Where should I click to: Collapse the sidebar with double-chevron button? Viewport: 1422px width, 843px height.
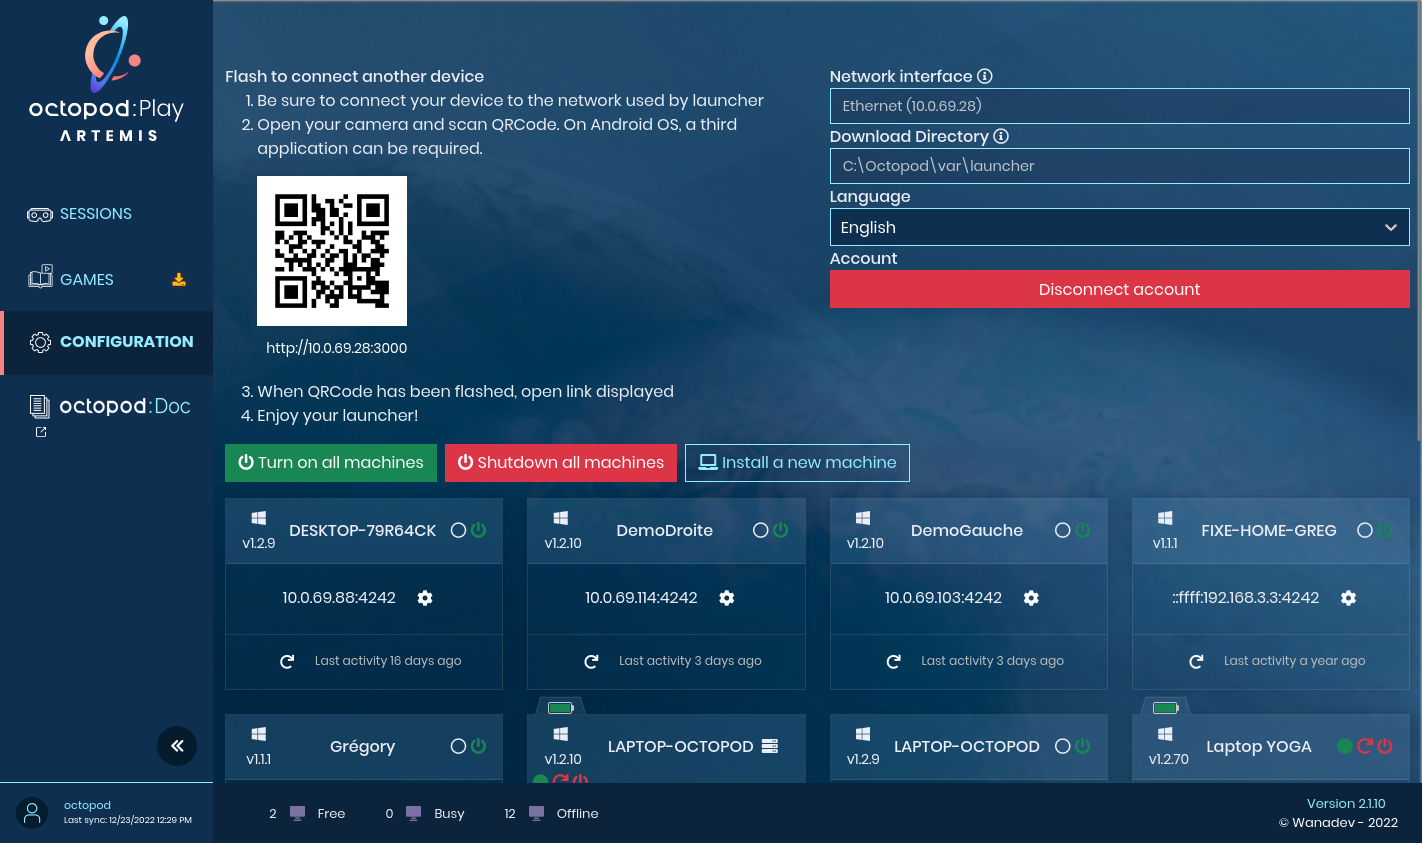[x=177, y=746]
